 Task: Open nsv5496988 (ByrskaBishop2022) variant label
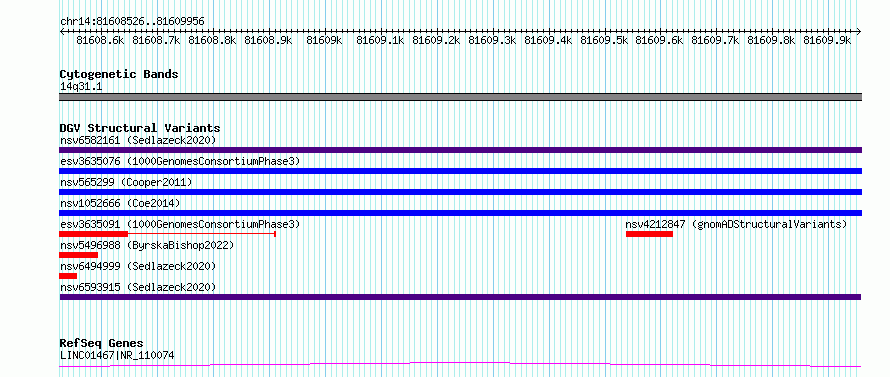pyautogui.click(x=147, y=245)
